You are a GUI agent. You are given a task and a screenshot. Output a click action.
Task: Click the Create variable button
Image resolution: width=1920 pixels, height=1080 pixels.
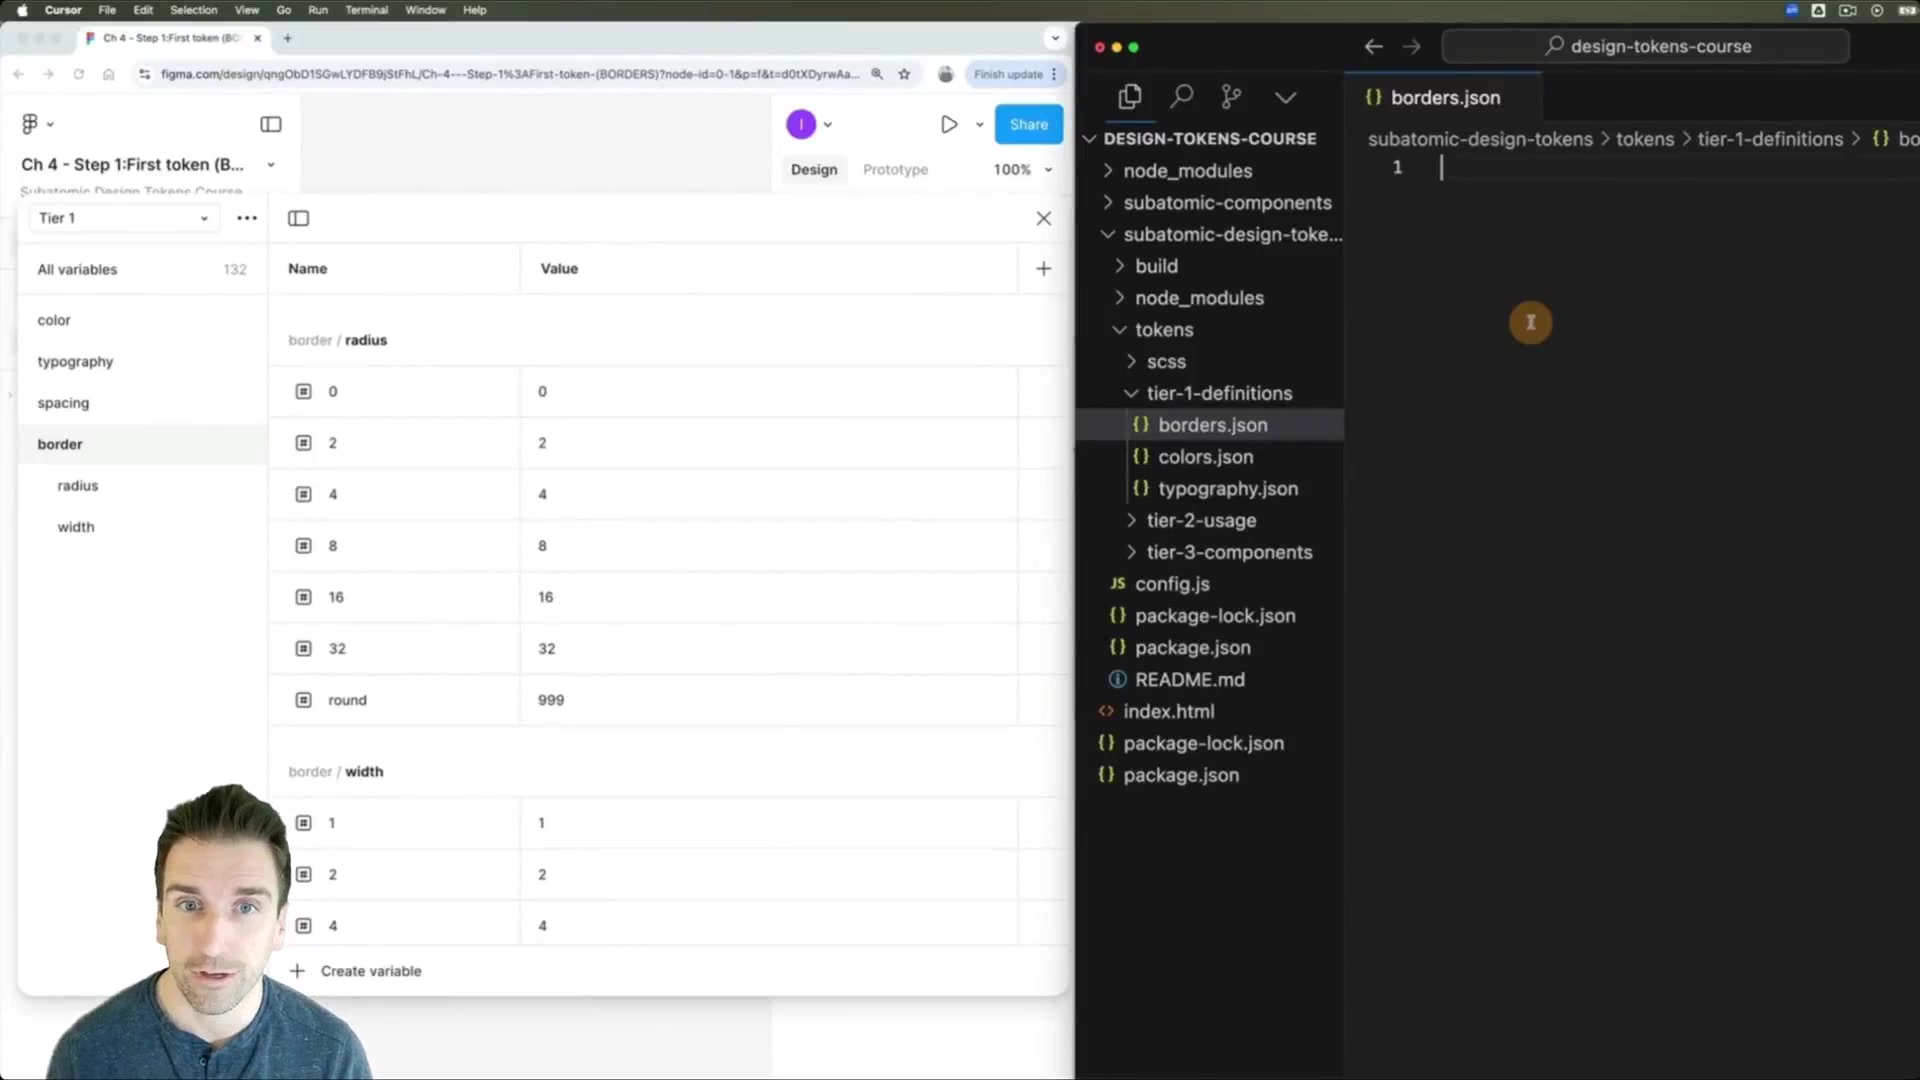[x=355, y=971]
